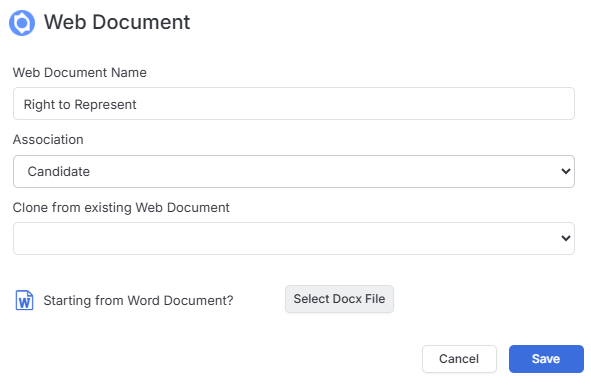591x390 pixels.
Task: Cancel the Web Document dialog
Action: point(459,359)
